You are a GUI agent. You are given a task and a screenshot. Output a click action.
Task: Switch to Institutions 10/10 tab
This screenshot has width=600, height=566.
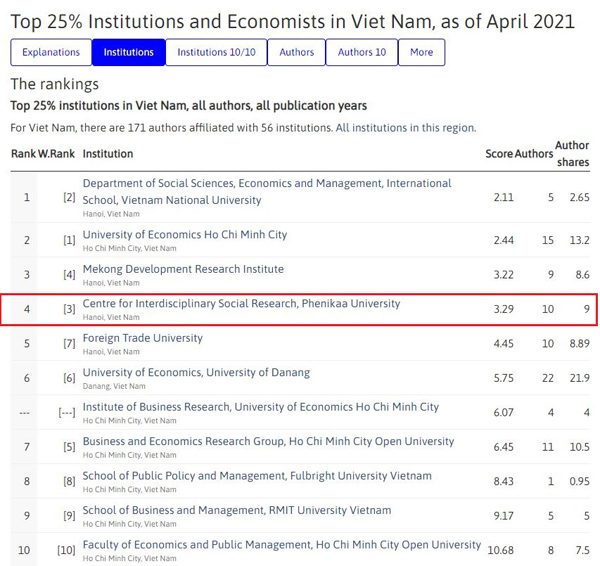tap(215, 52)
